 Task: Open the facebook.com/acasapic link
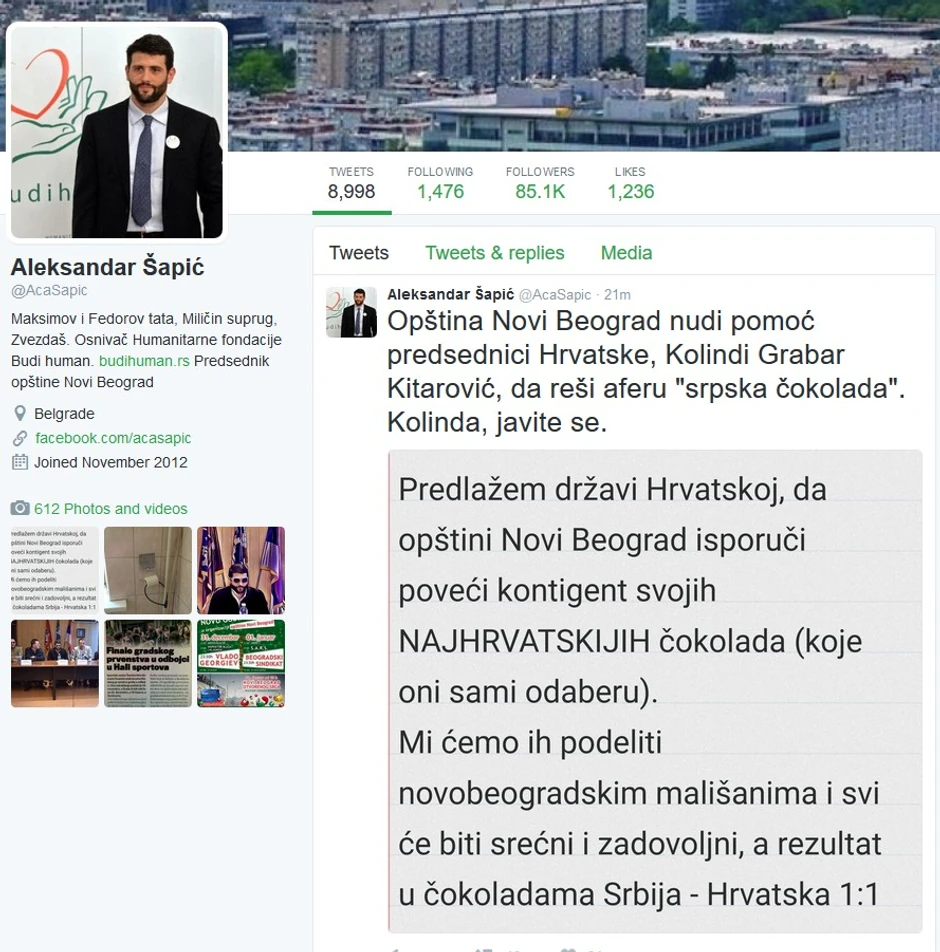[113, 438]
